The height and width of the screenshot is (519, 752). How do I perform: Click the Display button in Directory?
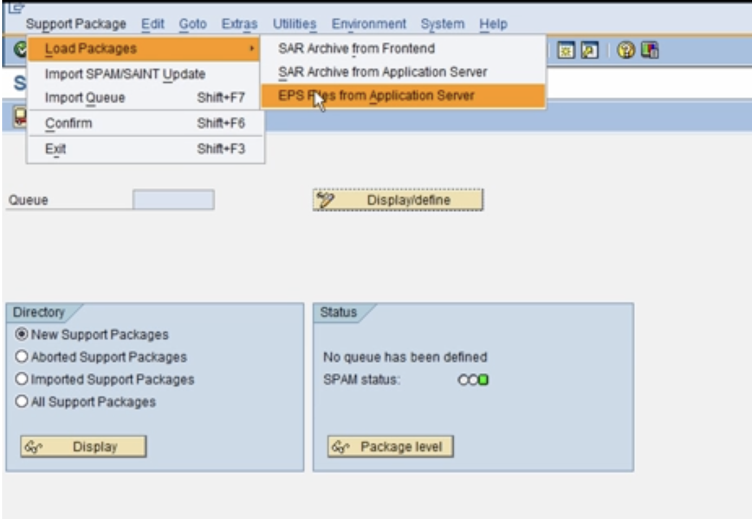click(x=83, y=447)
